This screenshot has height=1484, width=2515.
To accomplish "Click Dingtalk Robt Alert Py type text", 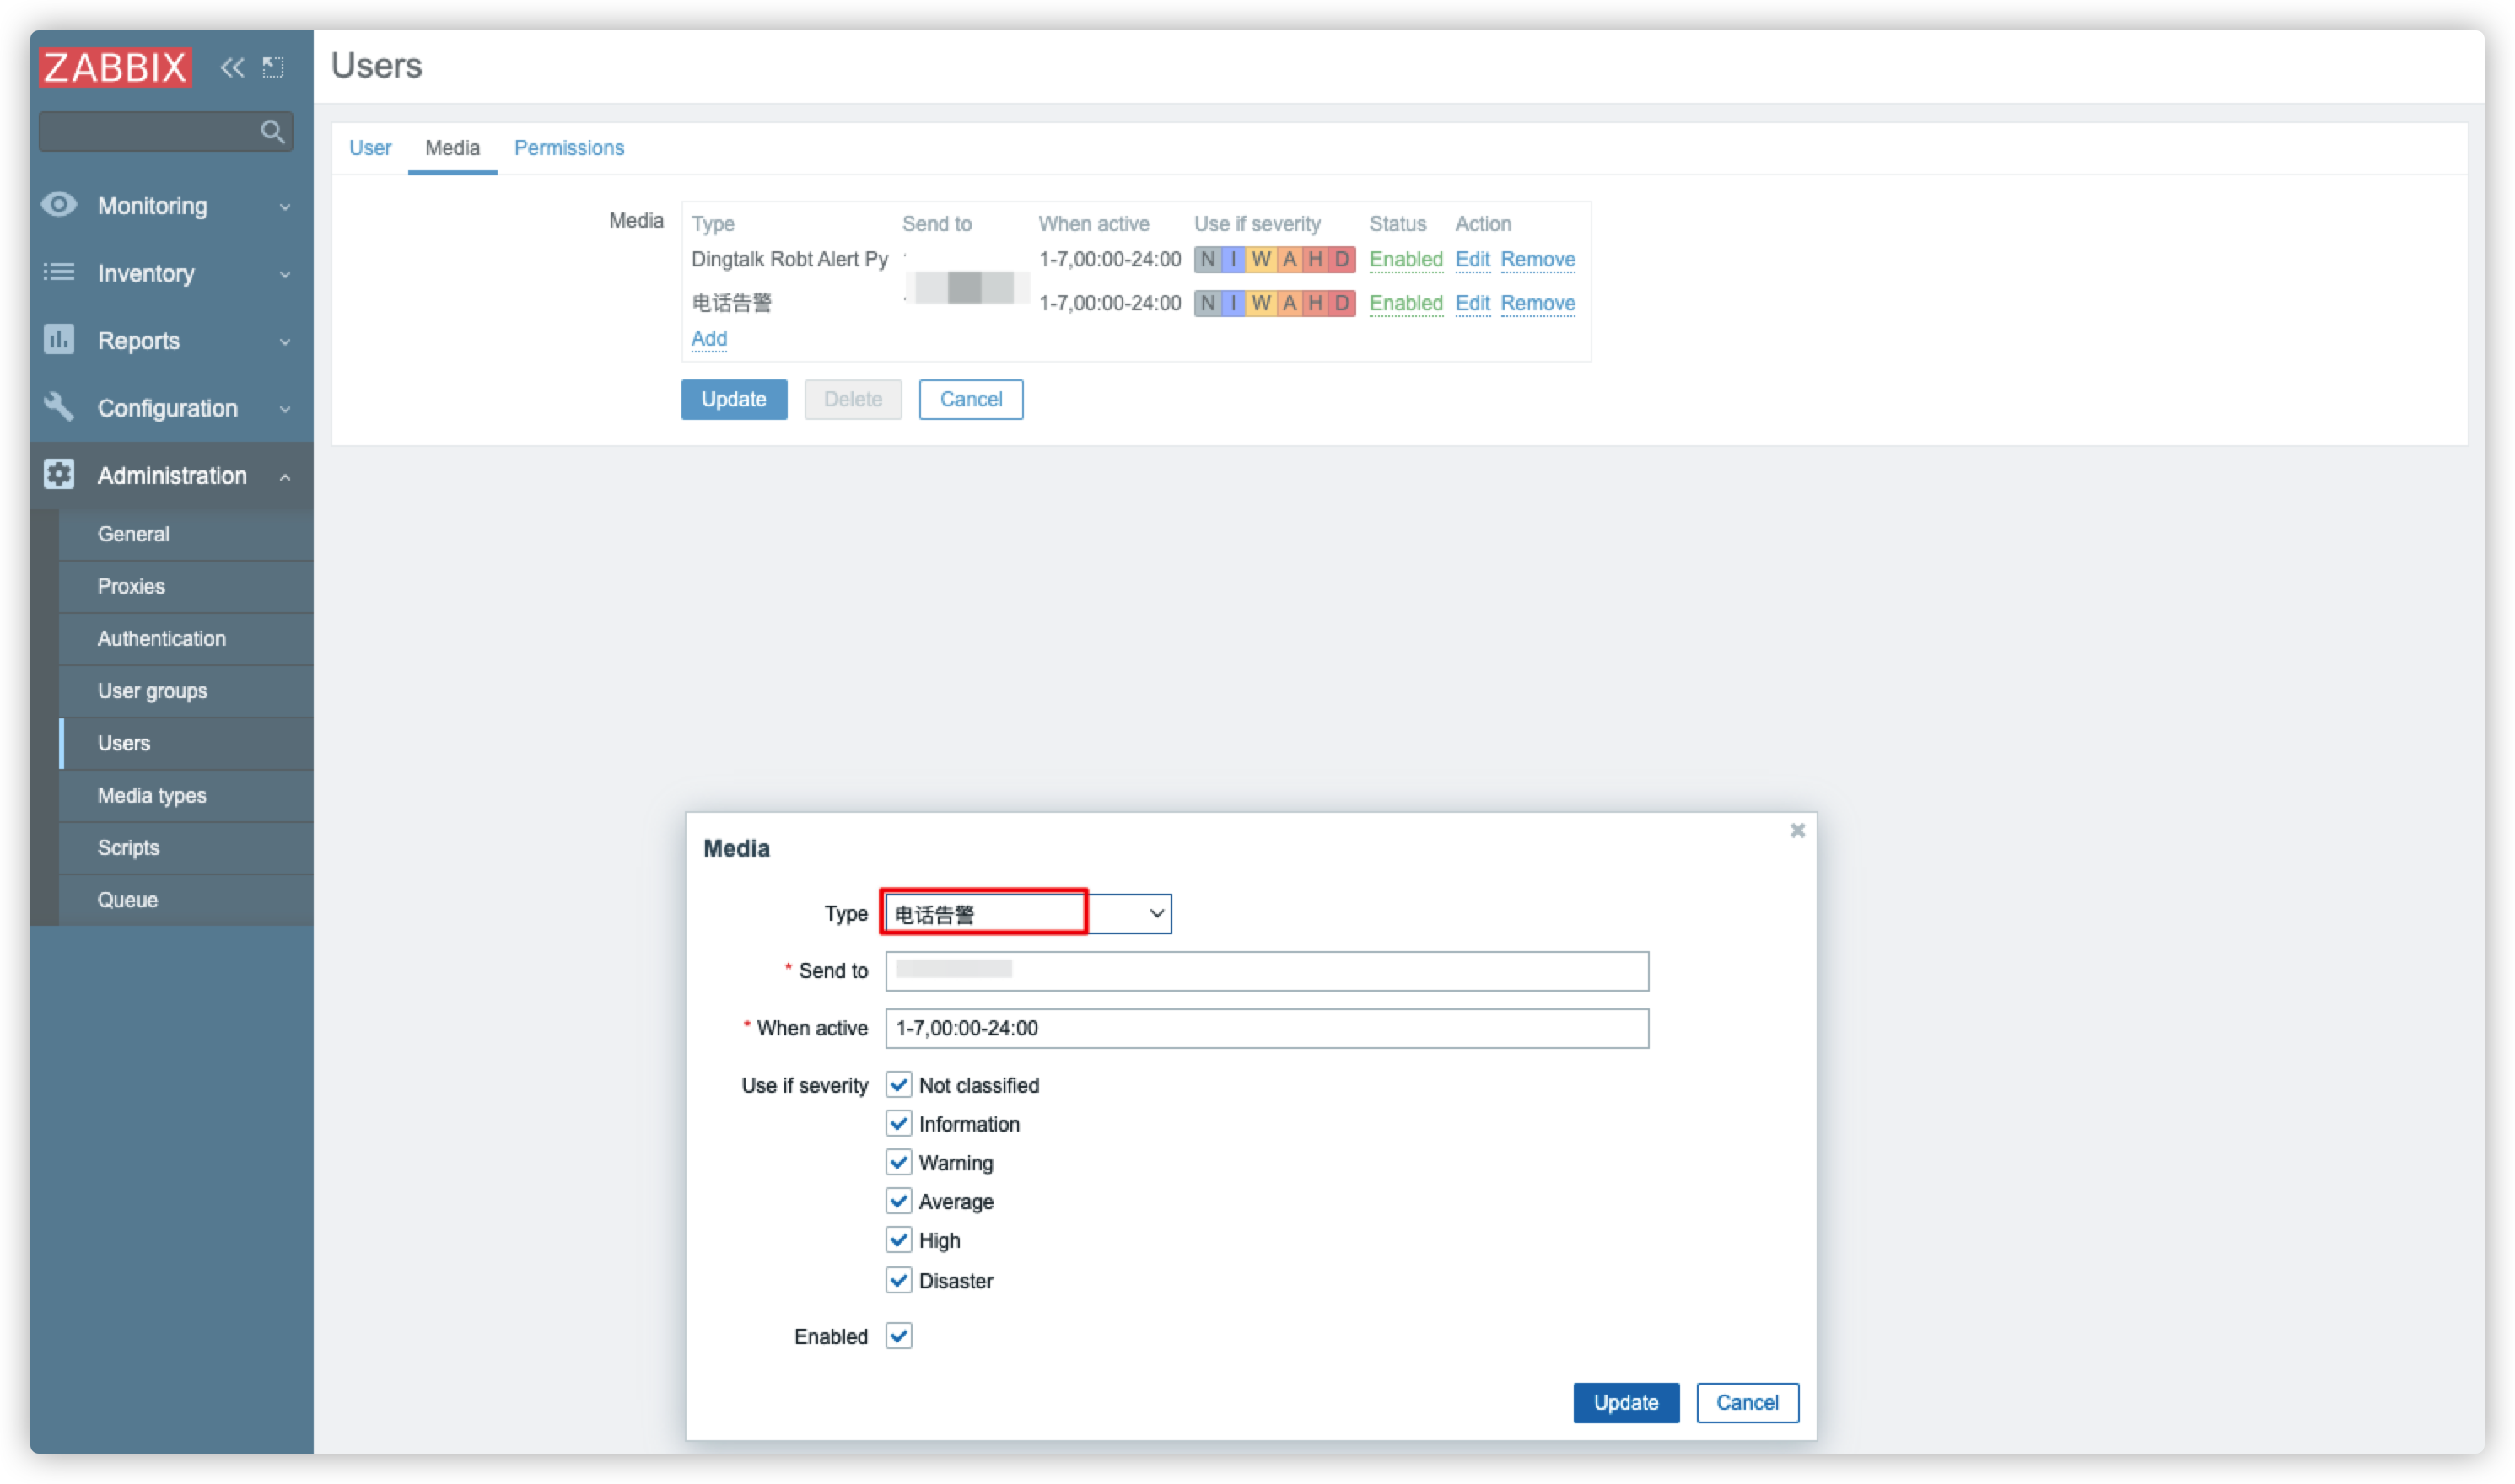I will pyautogui.click(x=789, y=260).
